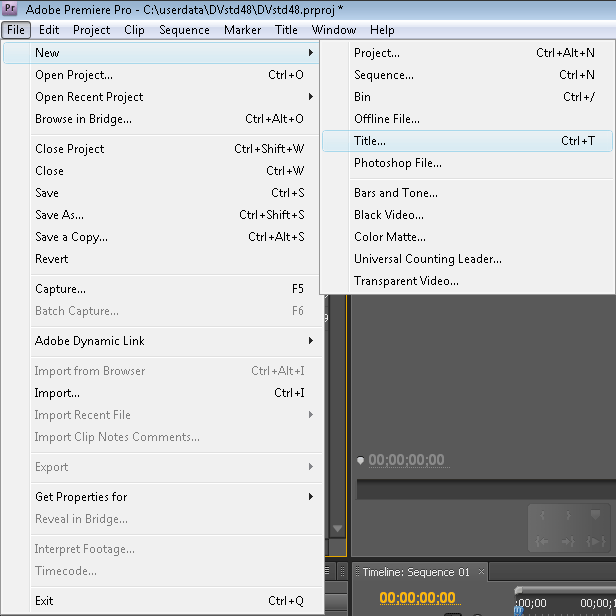Click the Go to Out Point button
This screenshot has width=616, height=616.
tap(568, 542)
